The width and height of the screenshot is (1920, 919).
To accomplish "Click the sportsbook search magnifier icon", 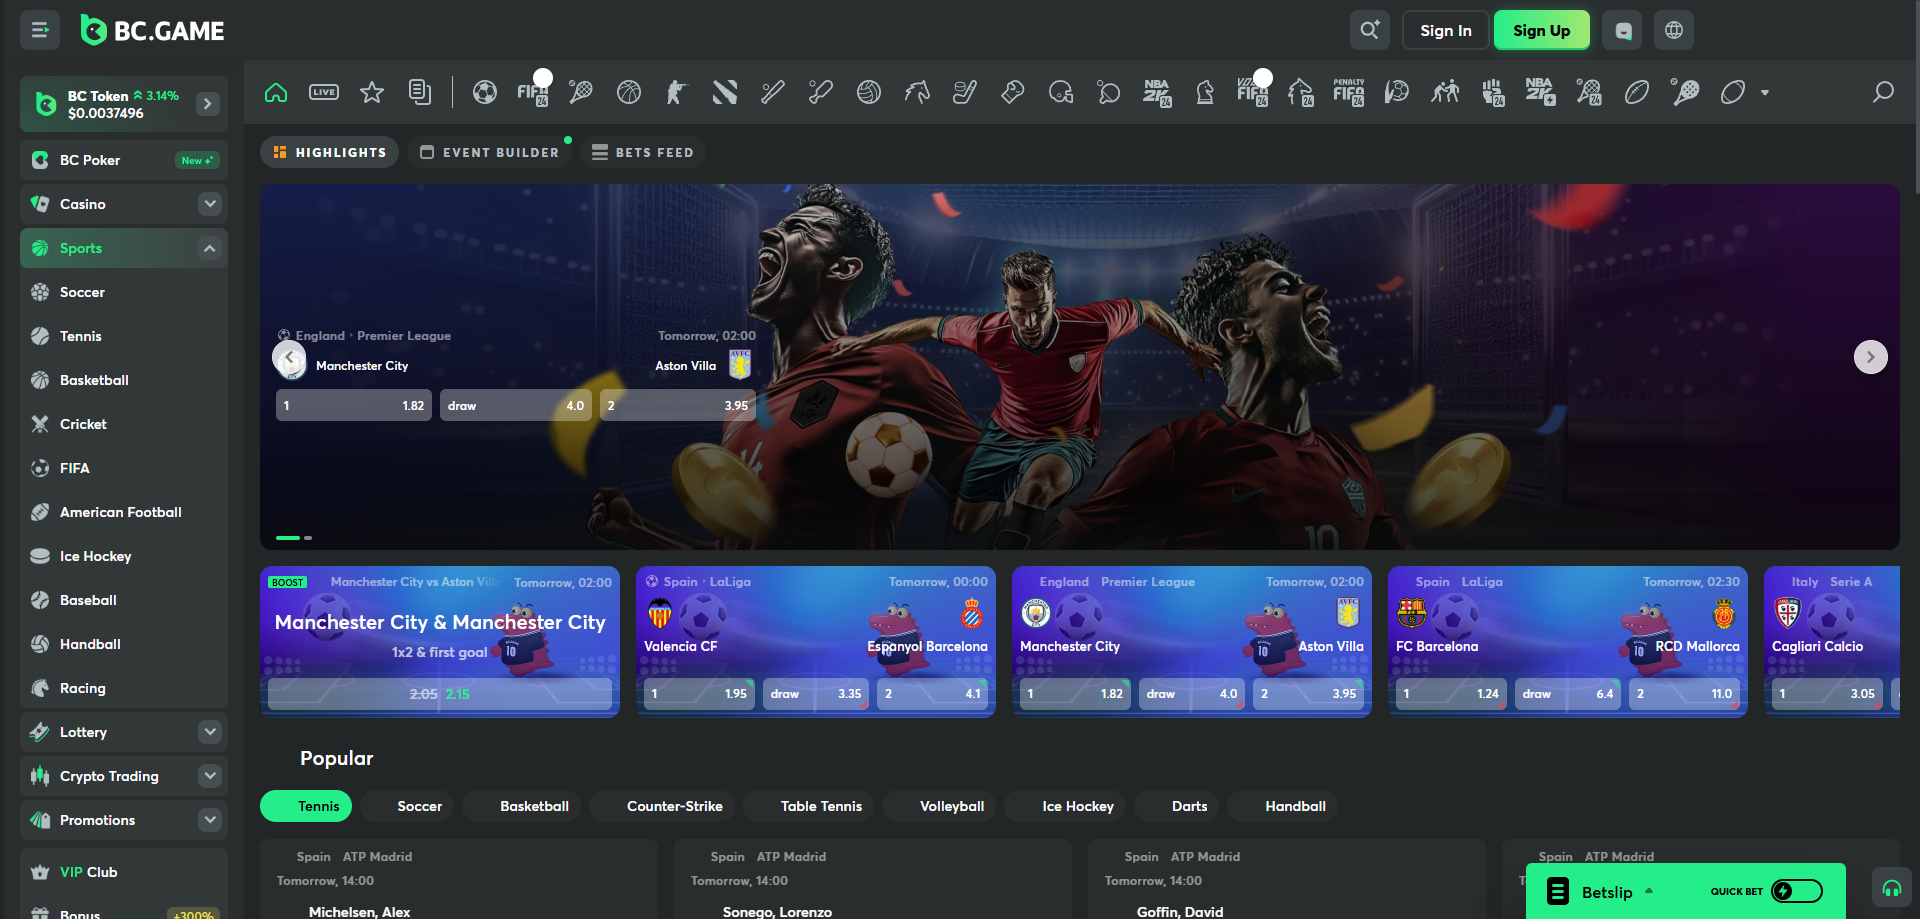I will (x=1883, y=92).
